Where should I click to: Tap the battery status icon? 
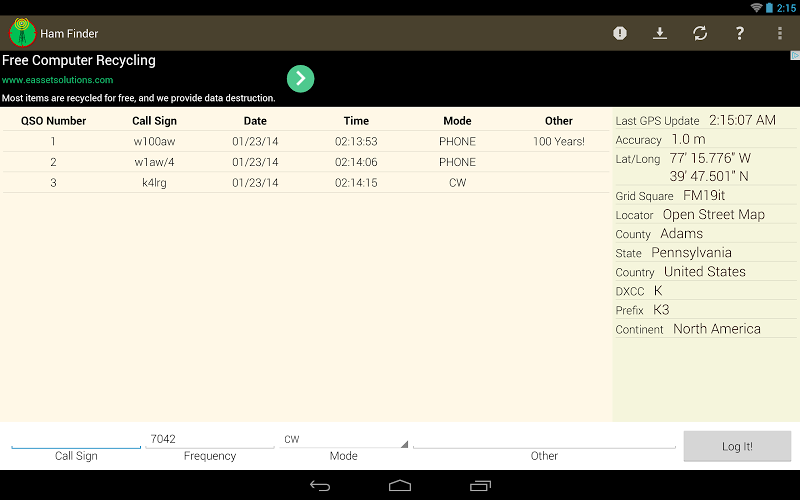(769, 8)
